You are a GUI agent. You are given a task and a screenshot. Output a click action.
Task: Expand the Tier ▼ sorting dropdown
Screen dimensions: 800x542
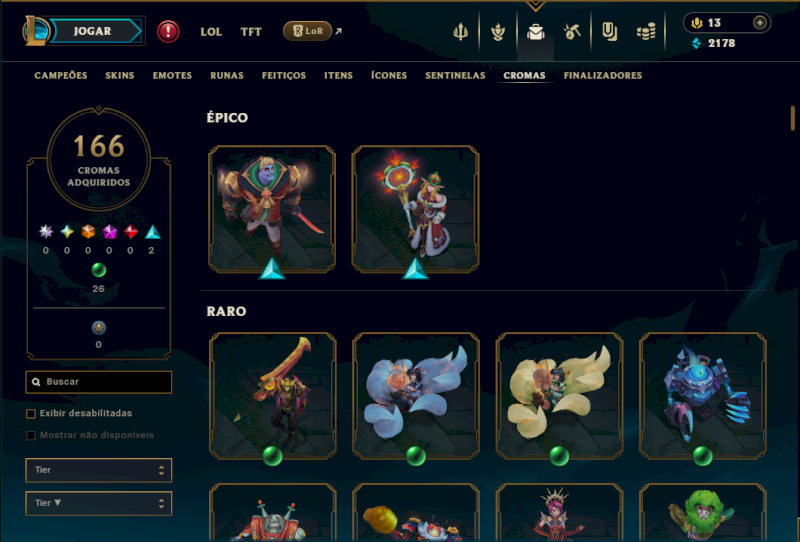tap(98, 503)
